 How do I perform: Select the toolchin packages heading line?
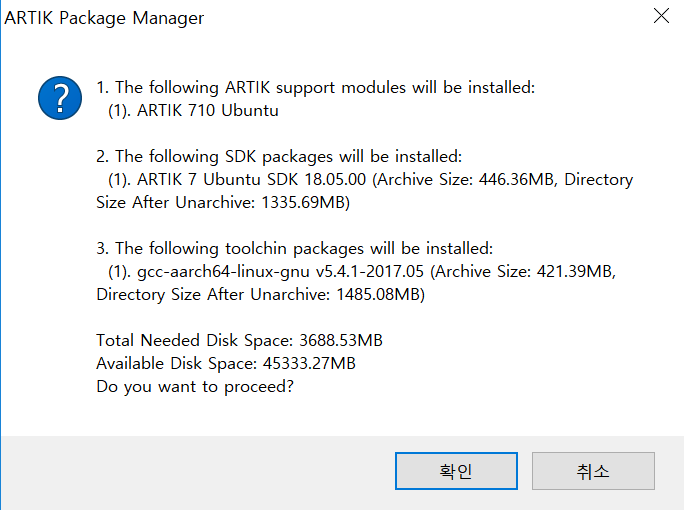point(294,248)
